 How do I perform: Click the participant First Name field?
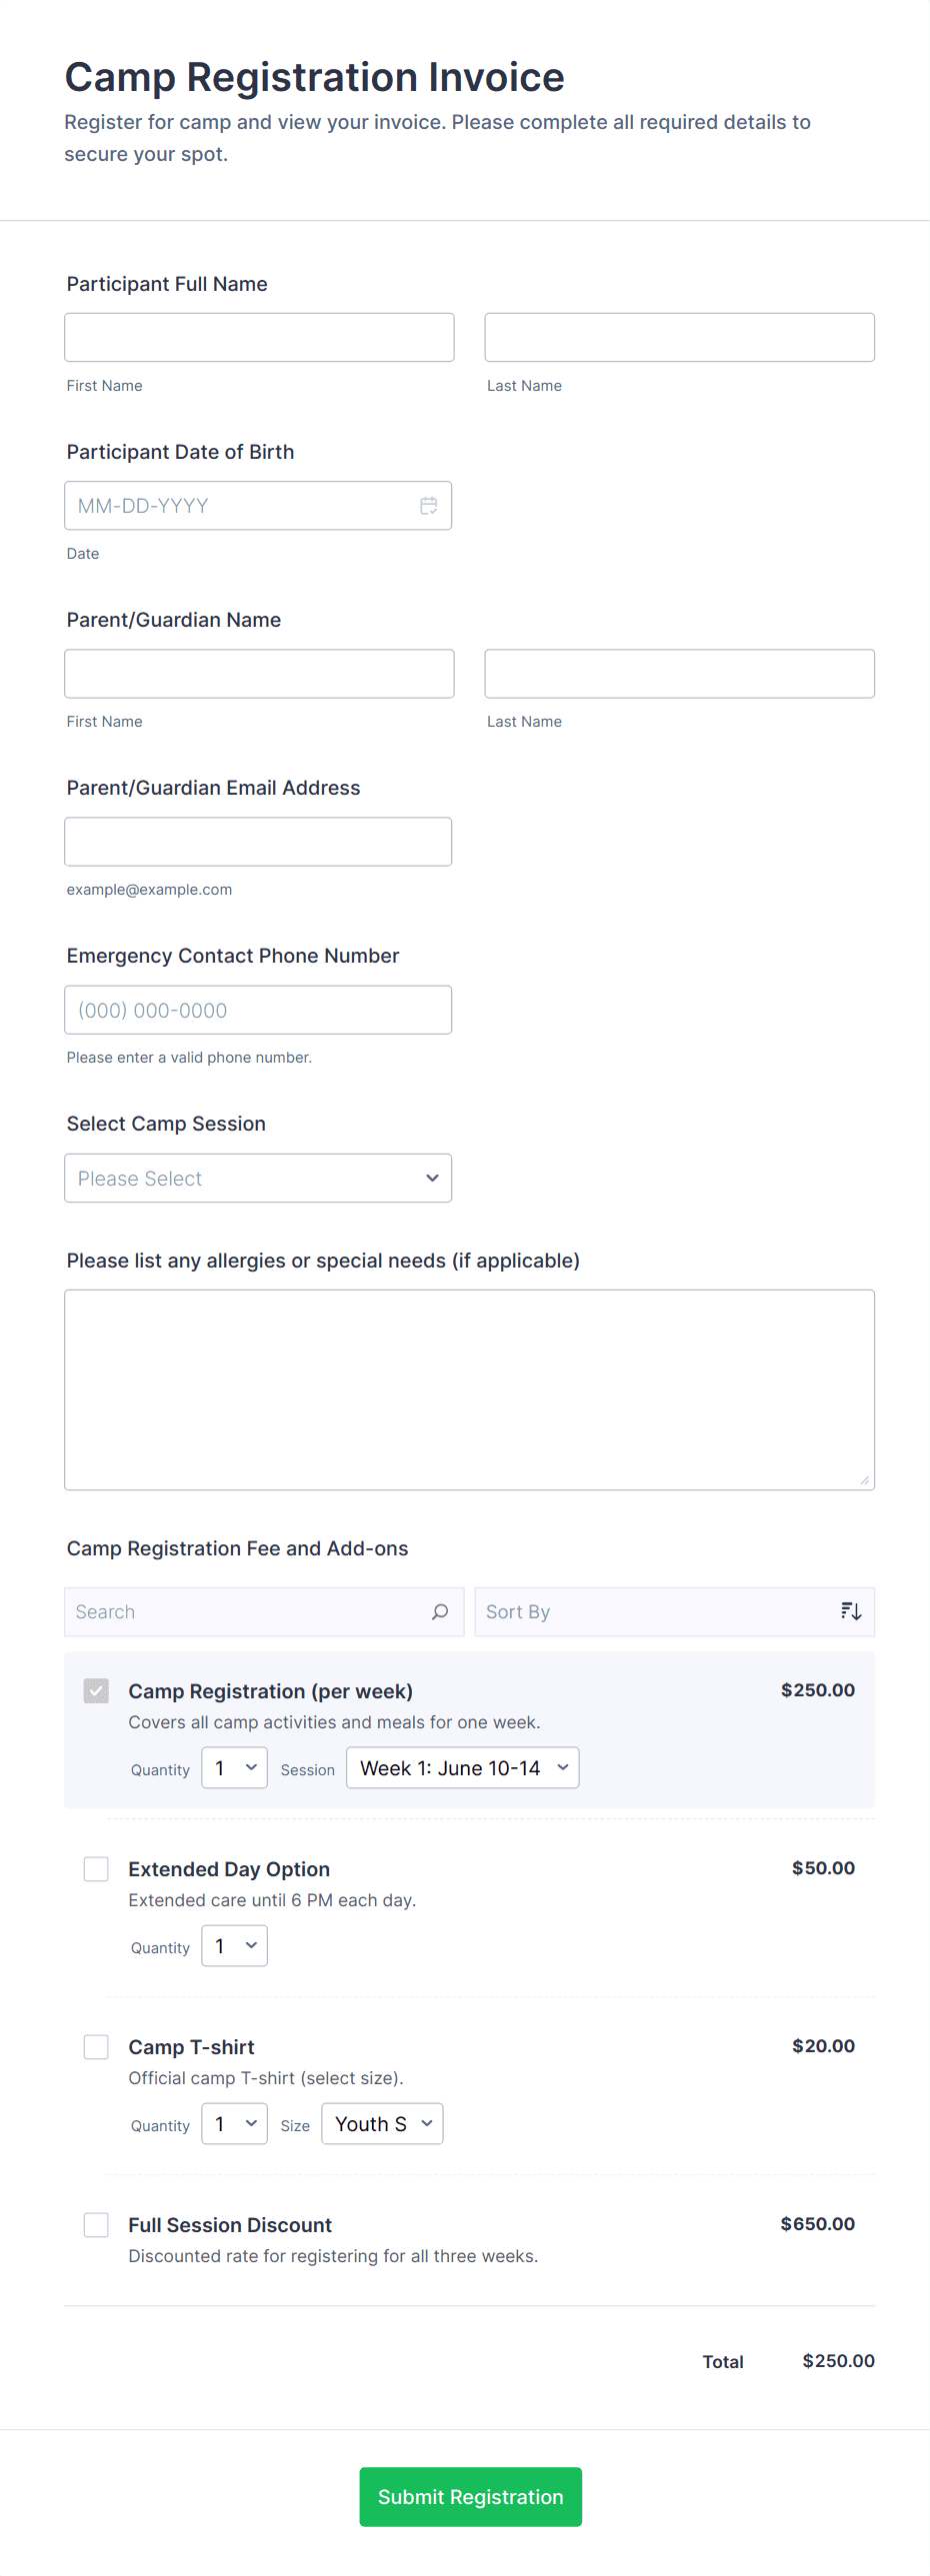(x=259, y=338)
